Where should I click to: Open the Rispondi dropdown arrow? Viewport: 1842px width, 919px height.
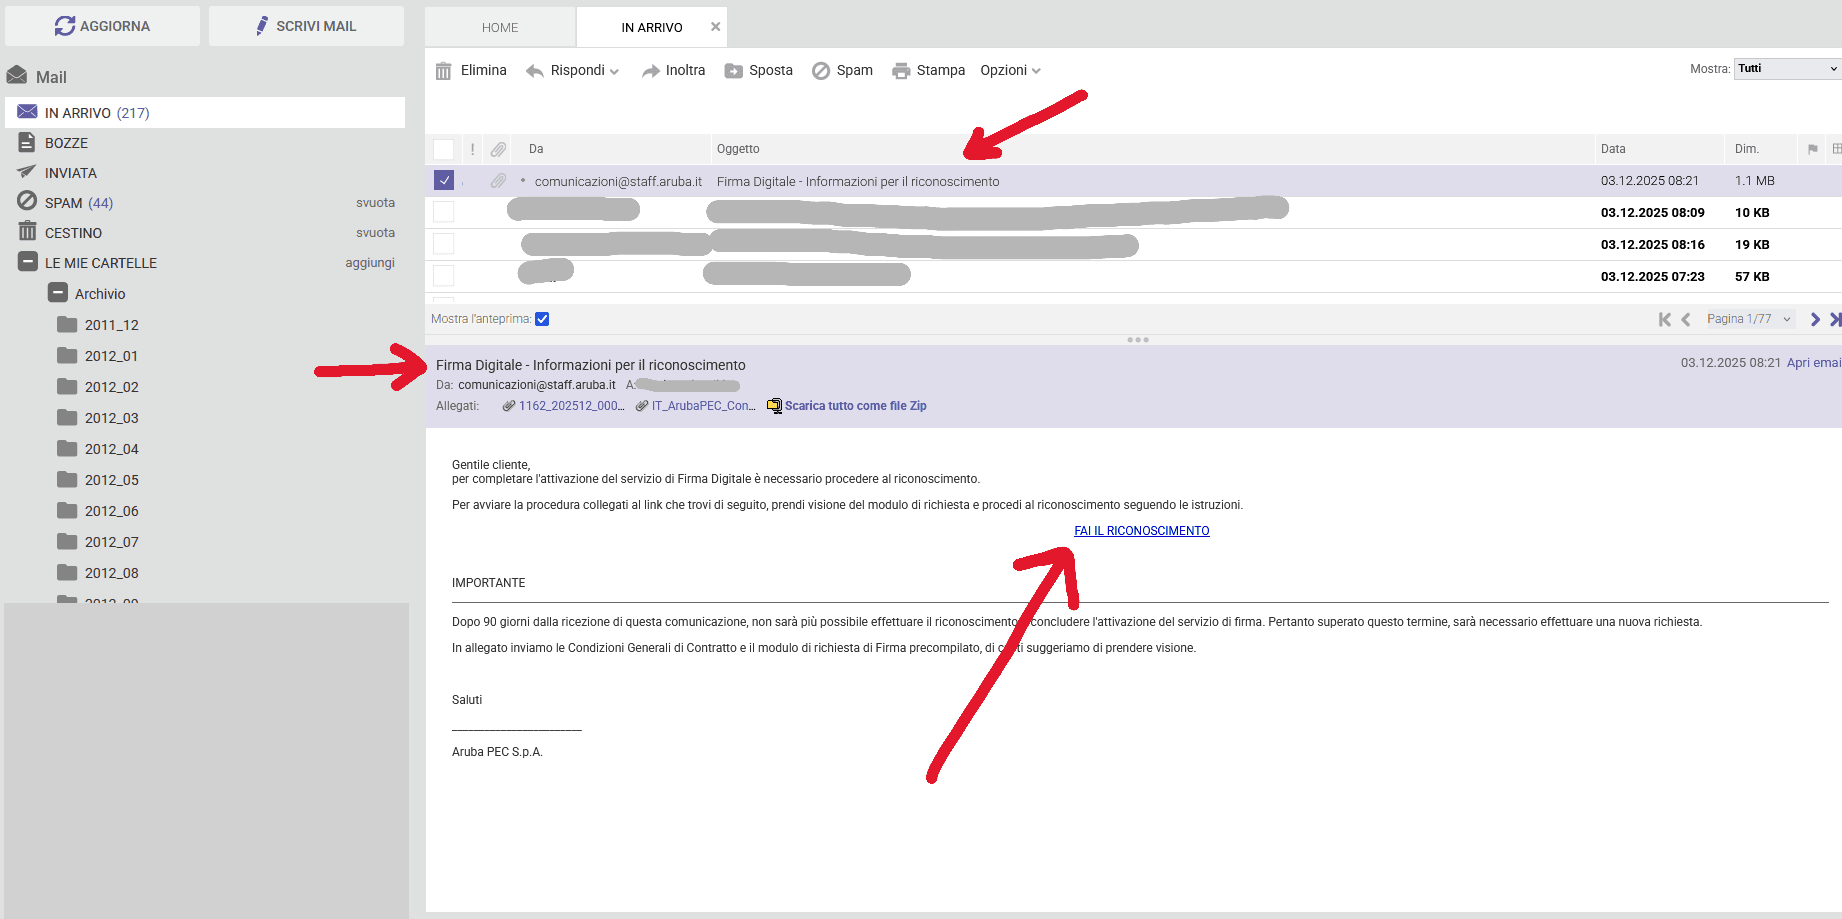(x=614, y=71)
